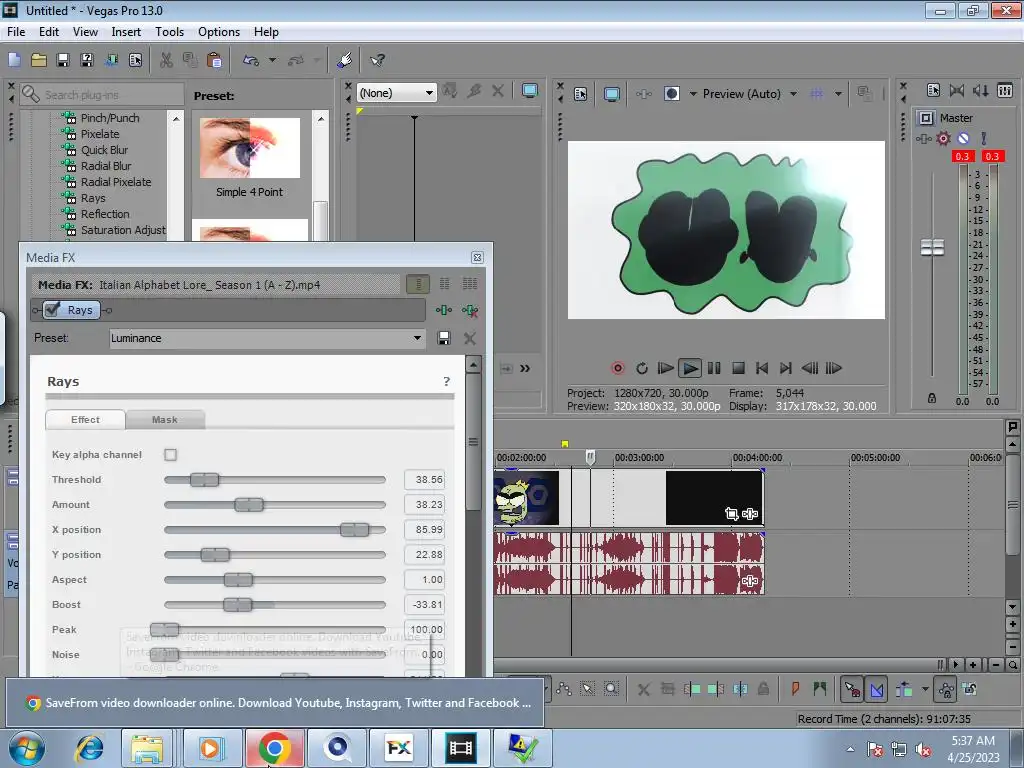Viewport: 1024px width, 768px height.
Task: Open the Preview (Auto) quality dropdown
Action: tap(793, 94)
